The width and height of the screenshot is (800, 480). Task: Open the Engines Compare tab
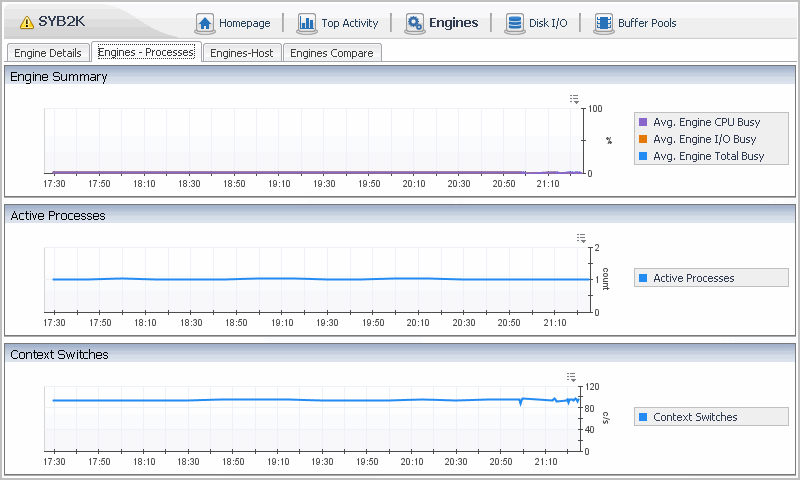click(331, 53)
